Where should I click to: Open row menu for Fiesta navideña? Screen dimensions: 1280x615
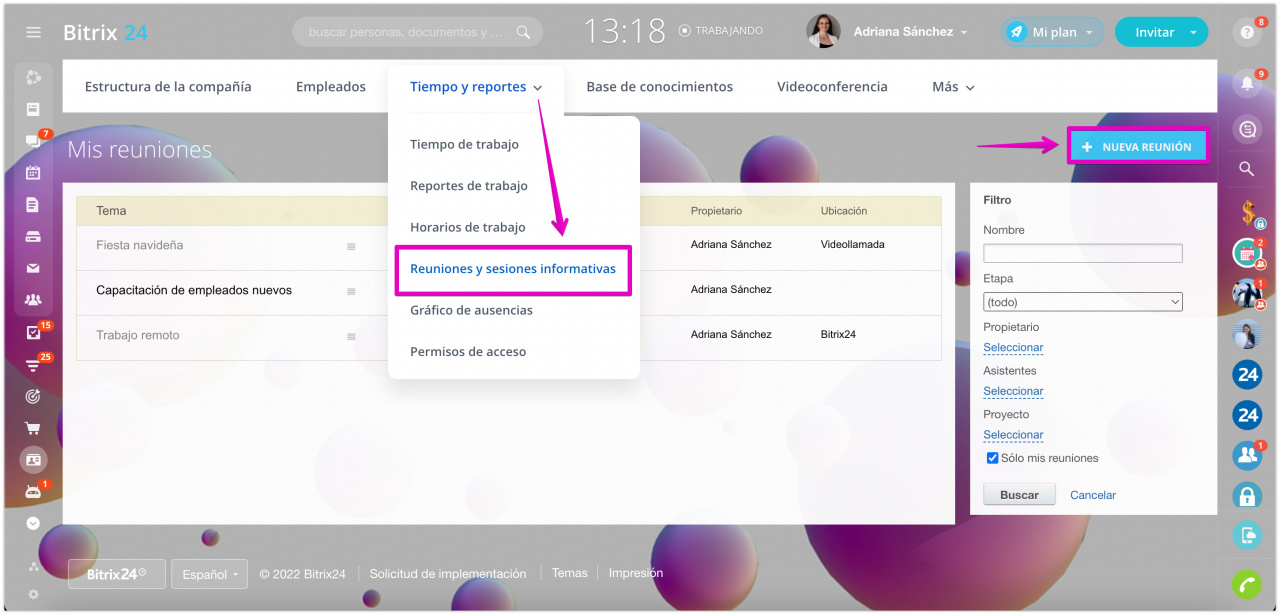coord(351,246)
